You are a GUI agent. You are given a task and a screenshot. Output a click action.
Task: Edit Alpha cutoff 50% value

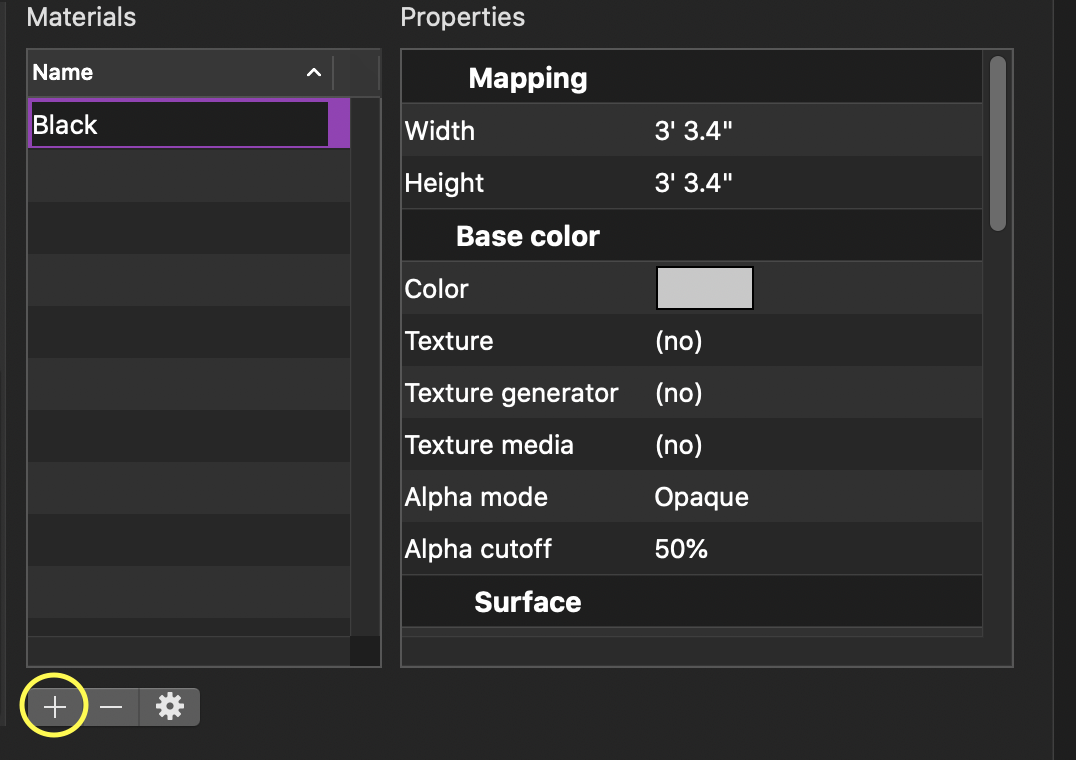tap(681, 549)
